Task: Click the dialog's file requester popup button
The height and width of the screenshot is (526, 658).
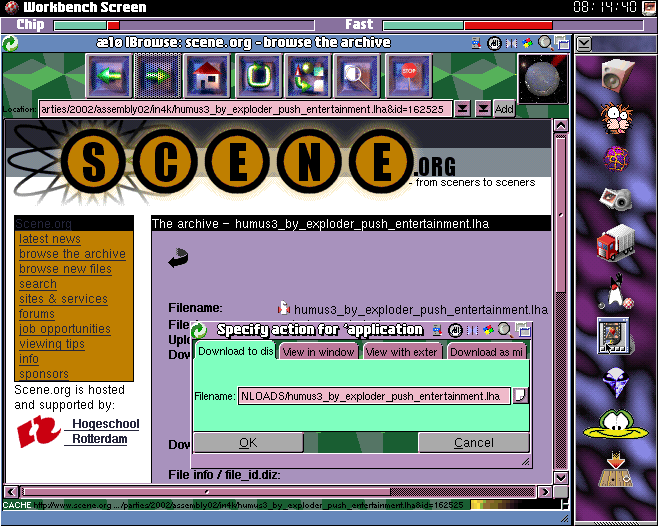Action: click(521, 395)
